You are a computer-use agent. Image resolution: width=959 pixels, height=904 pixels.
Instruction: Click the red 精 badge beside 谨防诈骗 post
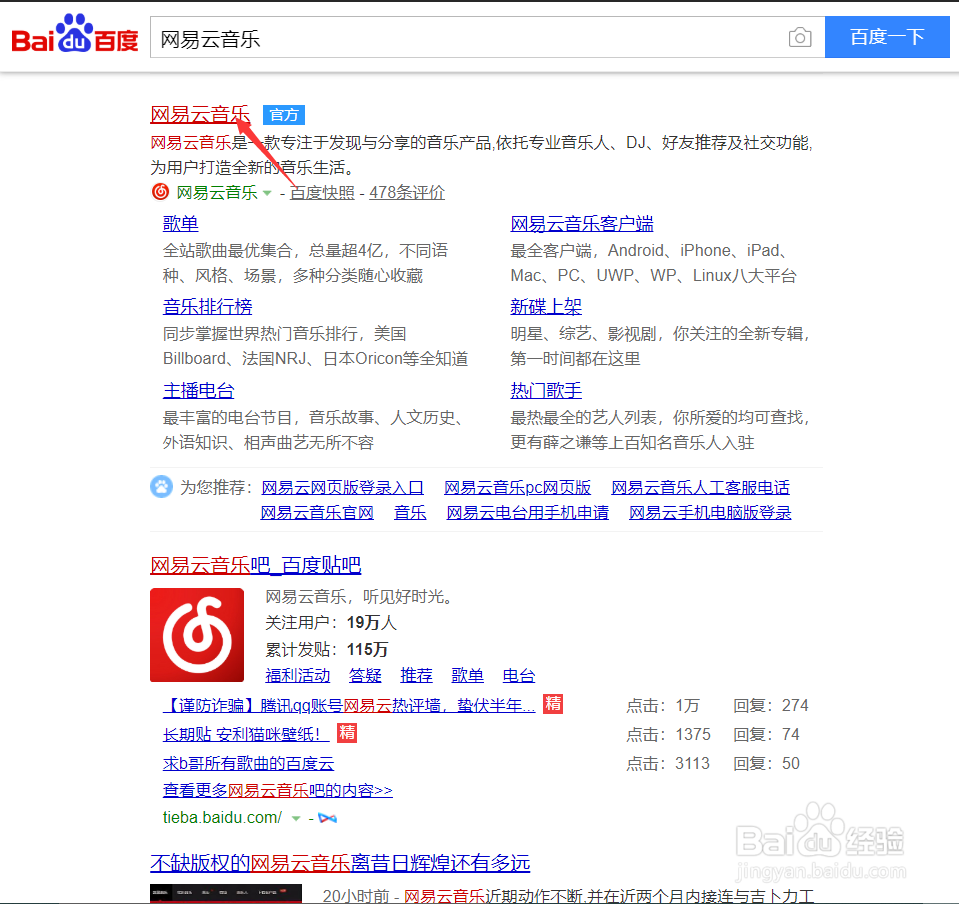553,704
